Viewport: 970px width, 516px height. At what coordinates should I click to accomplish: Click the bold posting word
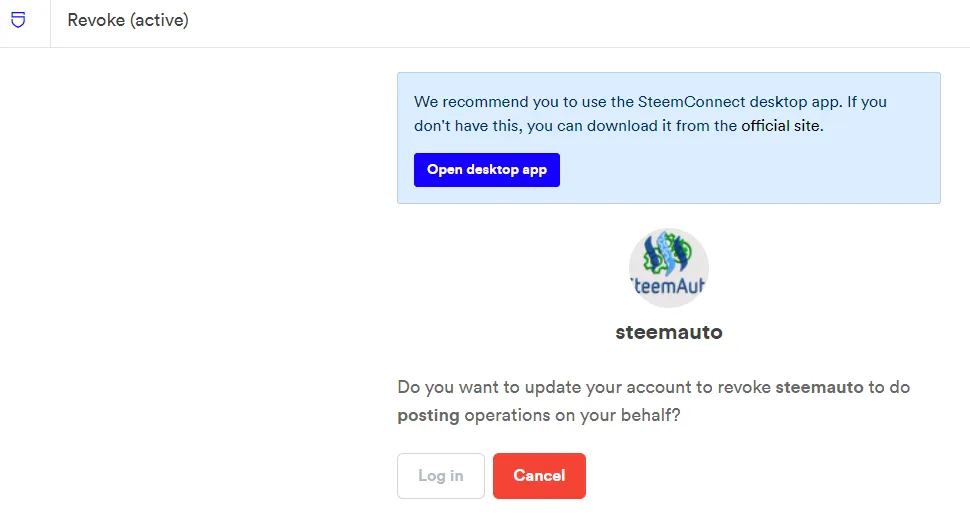[x=428, y=415]
